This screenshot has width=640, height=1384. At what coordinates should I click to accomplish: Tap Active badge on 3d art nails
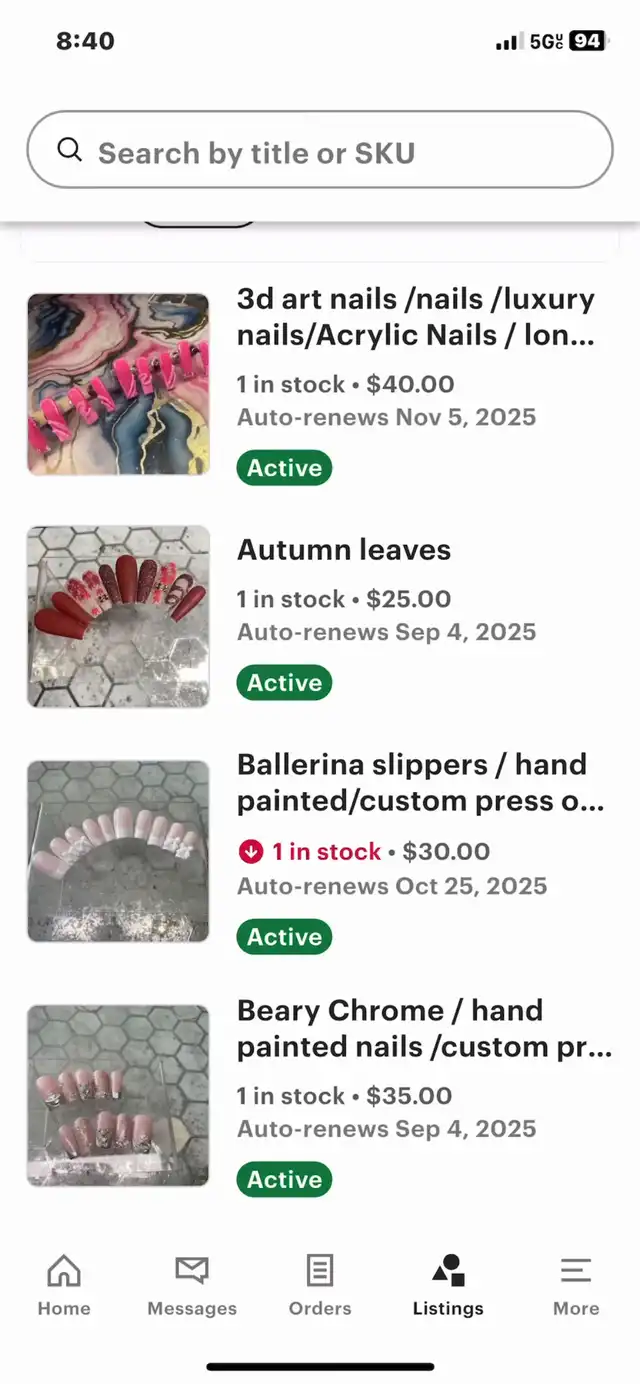tap(284, 468)
